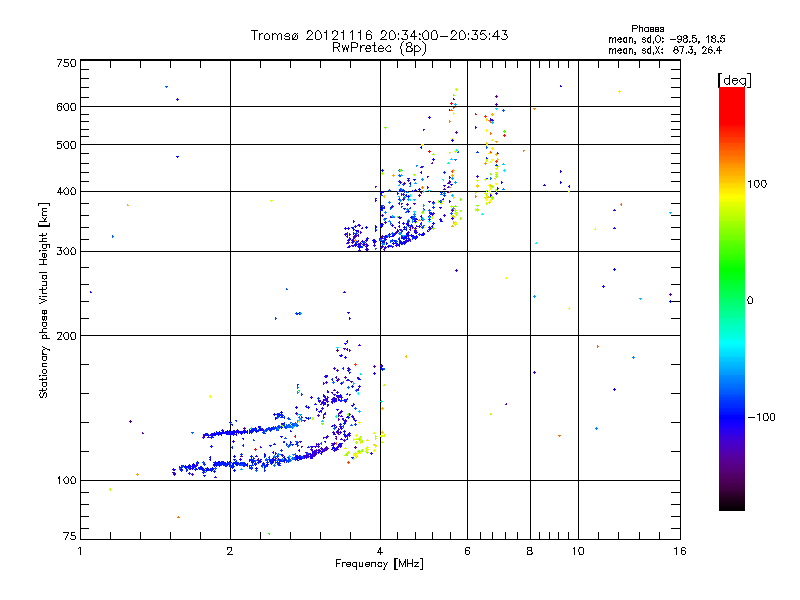Click the x-axis tick label '2'
The height and width of the screenshot is (600, 800).
coord(230,551)
